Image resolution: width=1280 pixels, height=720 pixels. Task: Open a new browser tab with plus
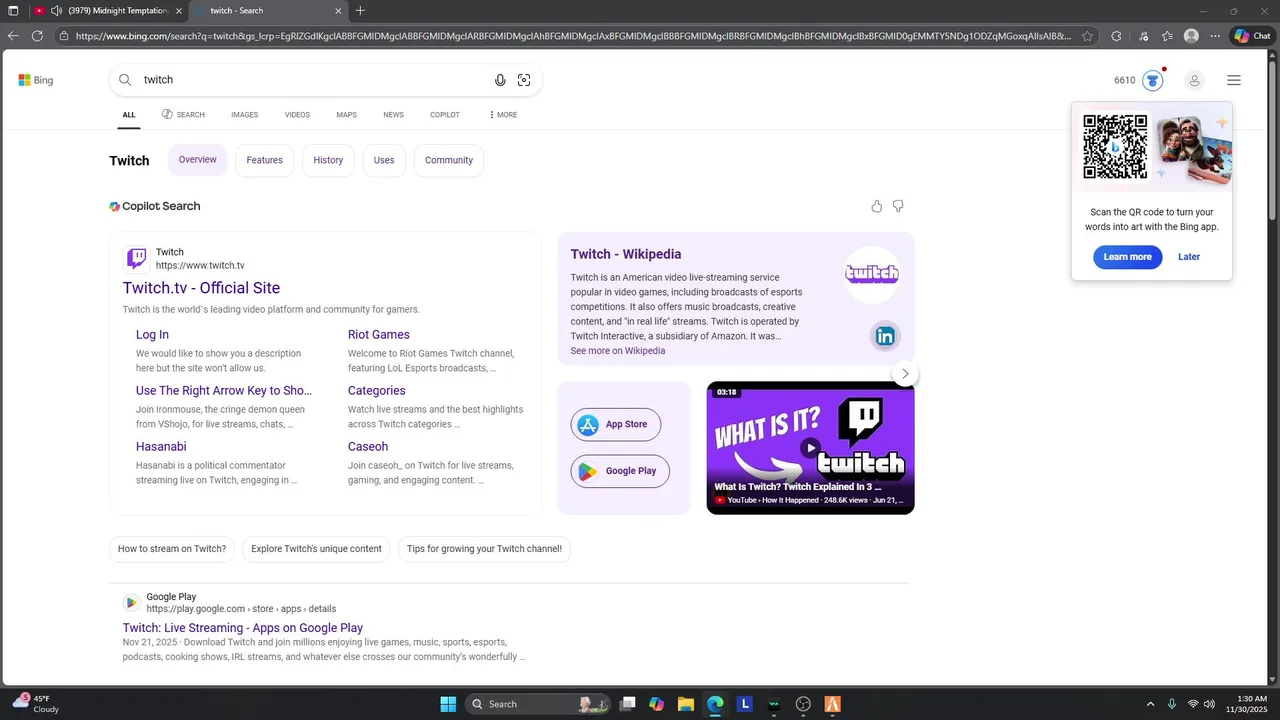(x=360, y=11)
